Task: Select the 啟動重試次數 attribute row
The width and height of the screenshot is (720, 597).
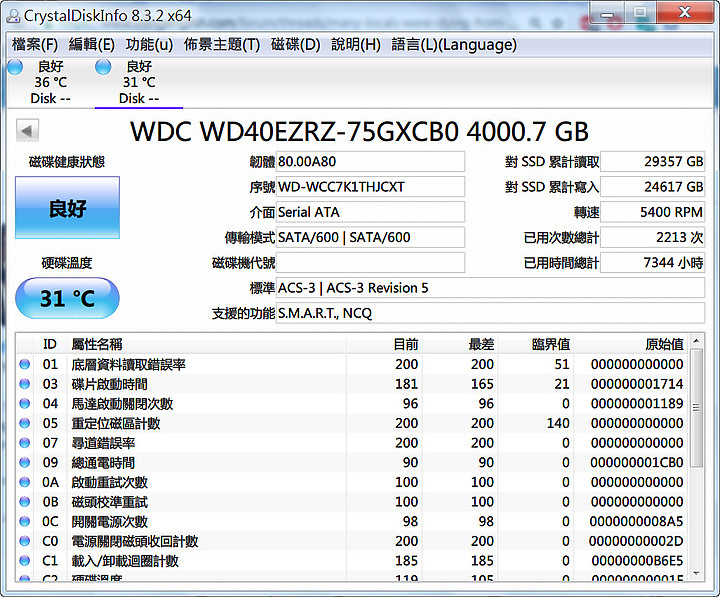Action: [352, 482]
